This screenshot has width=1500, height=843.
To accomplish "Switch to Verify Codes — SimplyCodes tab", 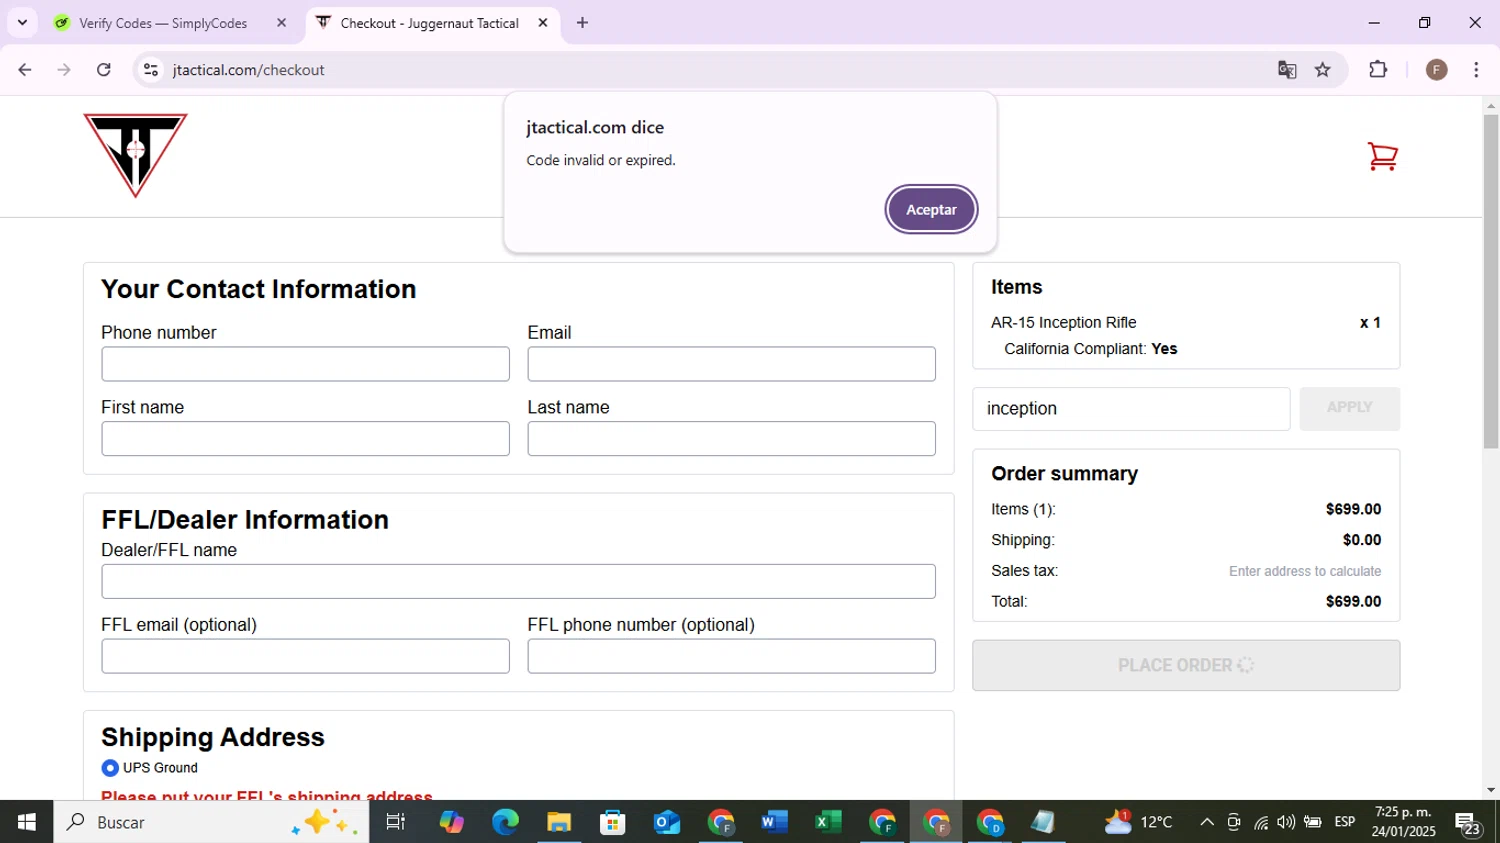I will pyautogui.click(x=162, y=23).
